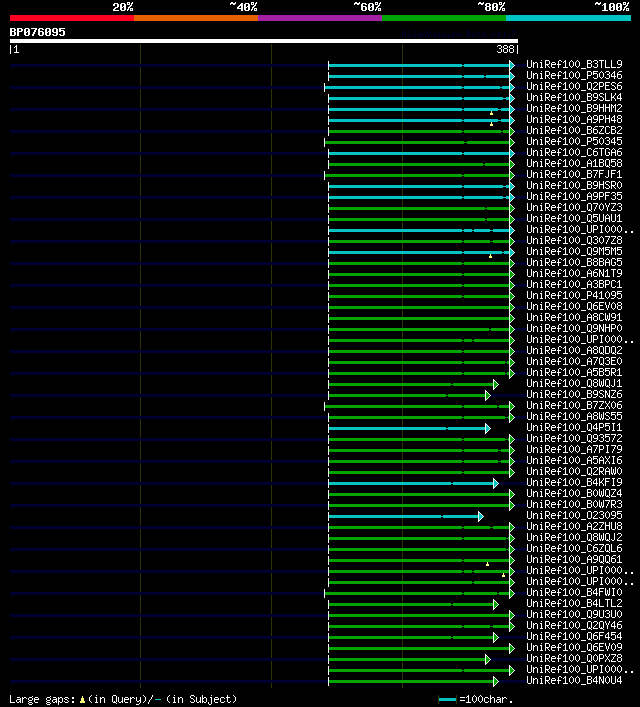Click the yellow gap marker in UniRef100_A9QQ61 row

(487, 564)
